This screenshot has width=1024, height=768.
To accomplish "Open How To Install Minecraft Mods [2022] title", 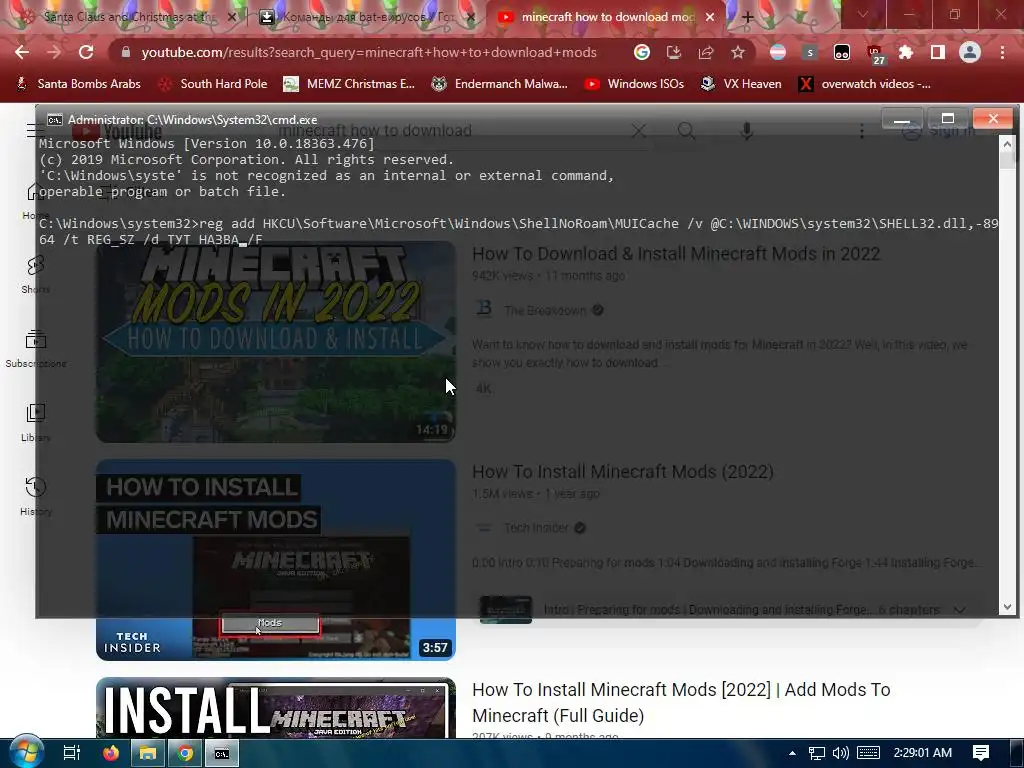I will coord(681,702).
